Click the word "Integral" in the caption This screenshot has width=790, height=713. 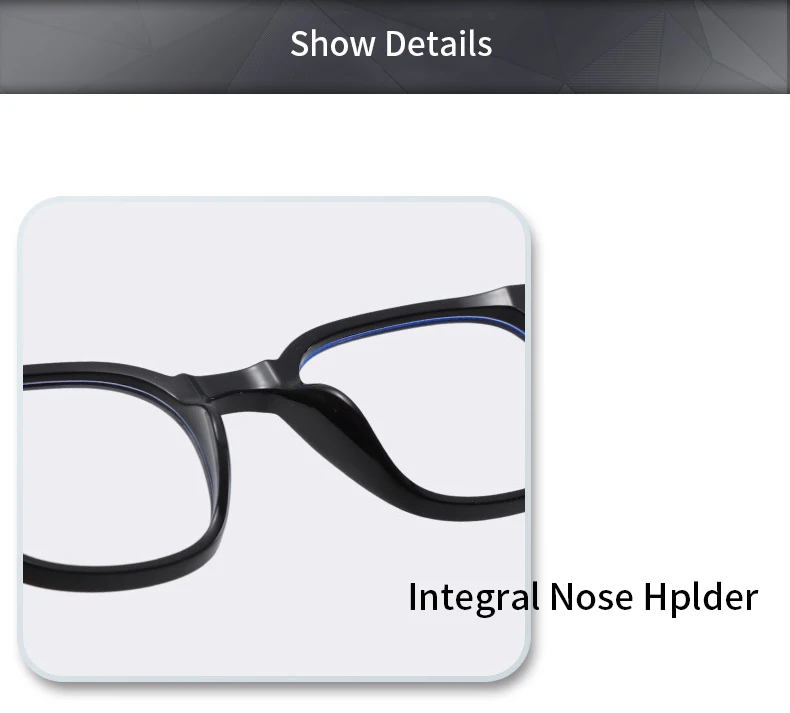click(474, 598)
